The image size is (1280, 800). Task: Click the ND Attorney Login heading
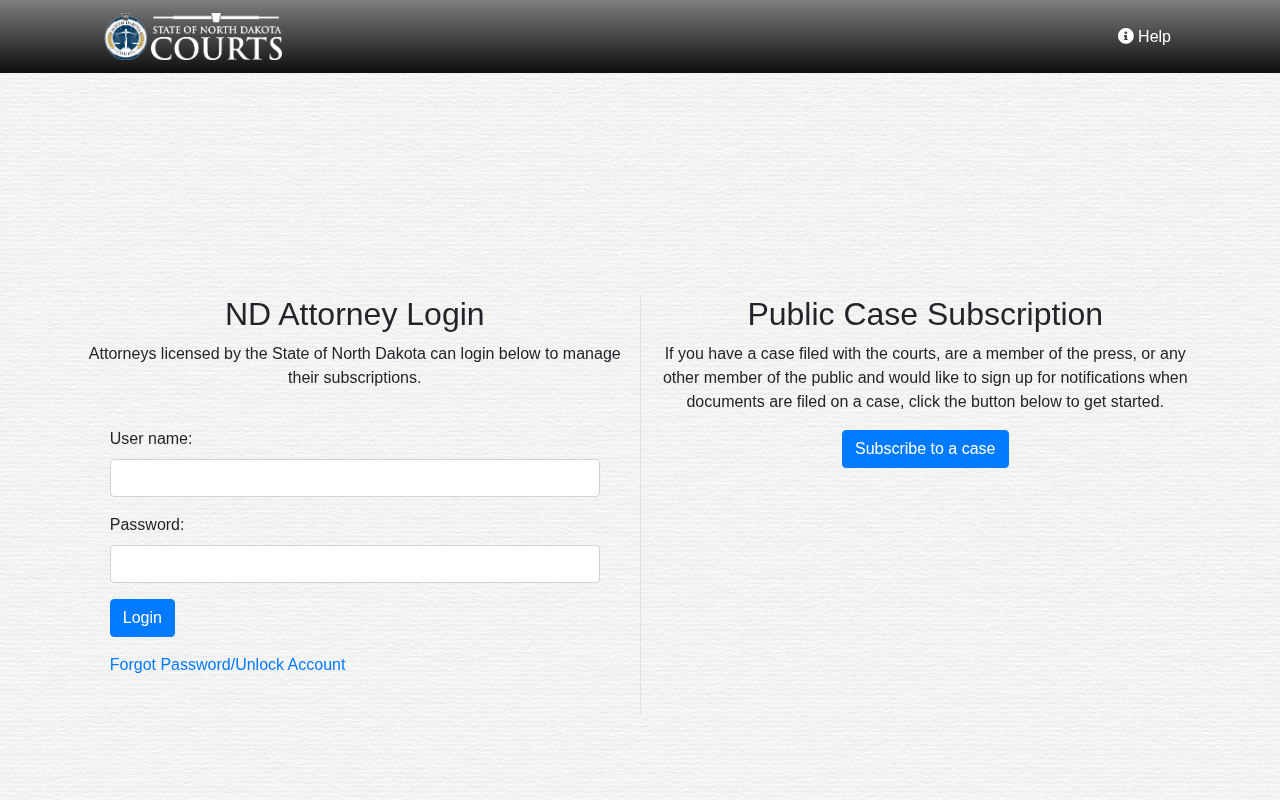pos(355,314)
